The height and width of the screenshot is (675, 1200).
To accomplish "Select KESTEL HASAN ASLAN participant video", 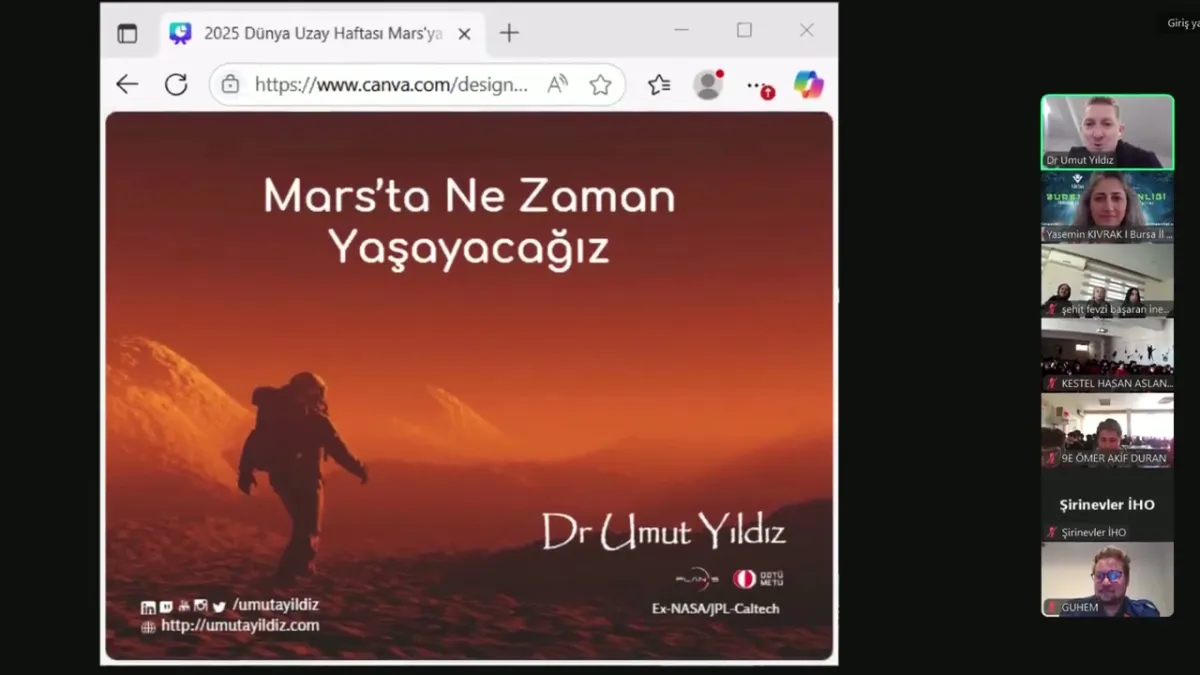I will [x=1107, y=355].
